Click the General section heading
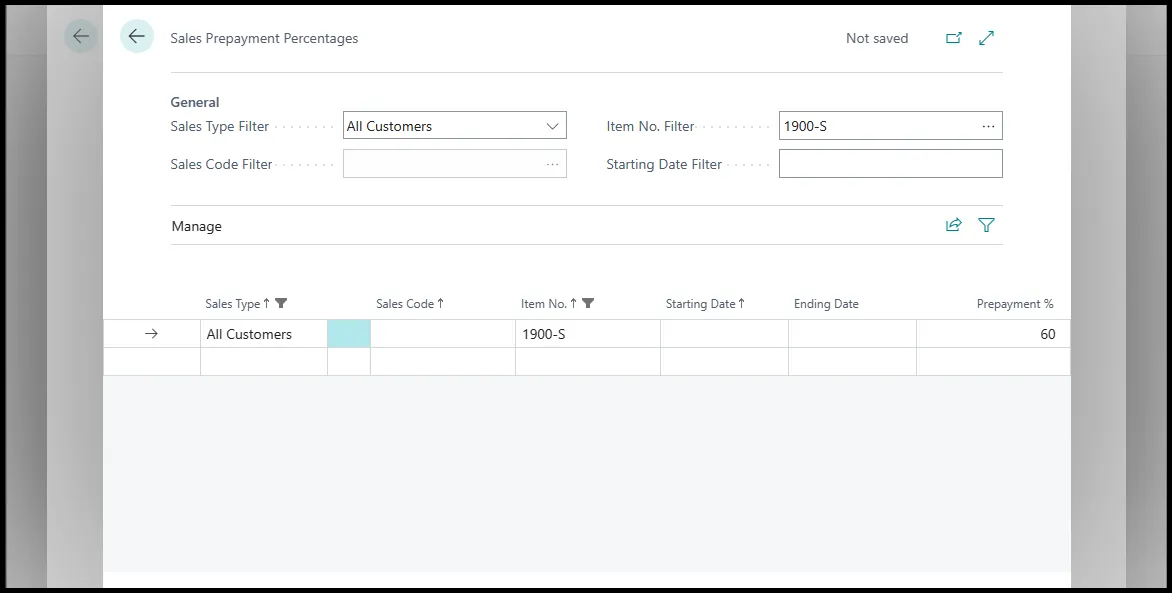Image resolution: width=1172 pixels, height=593 pixels. [x=195, y=102]
